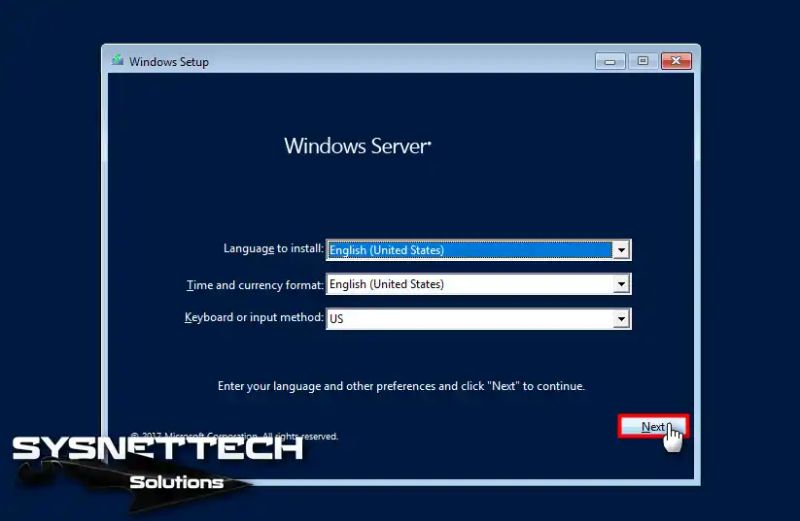Click the 'Windows Setup' title text
800x521 pixels.
point(169,62)
